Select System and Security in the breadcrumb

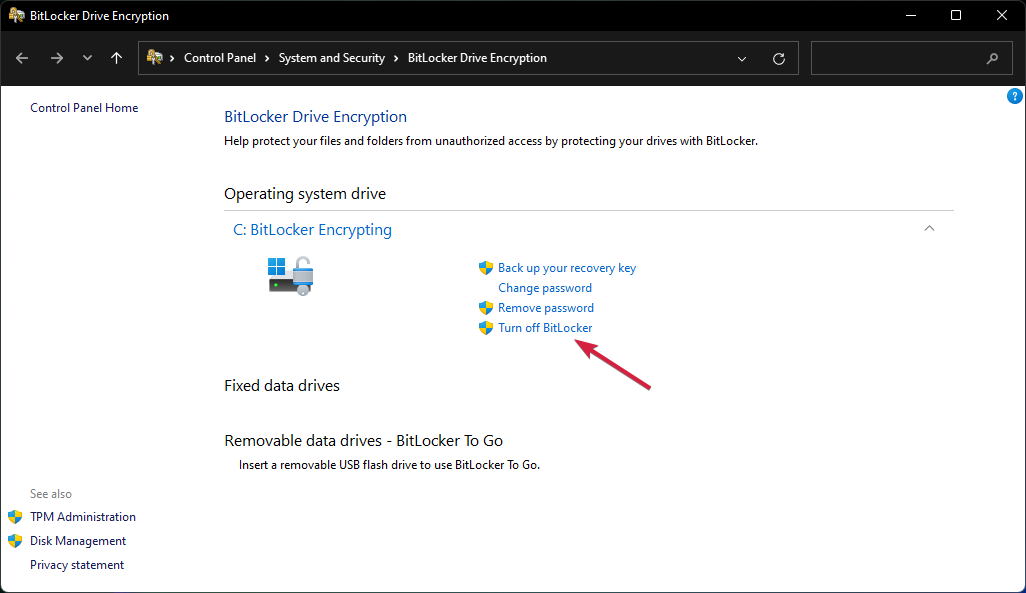331,57
